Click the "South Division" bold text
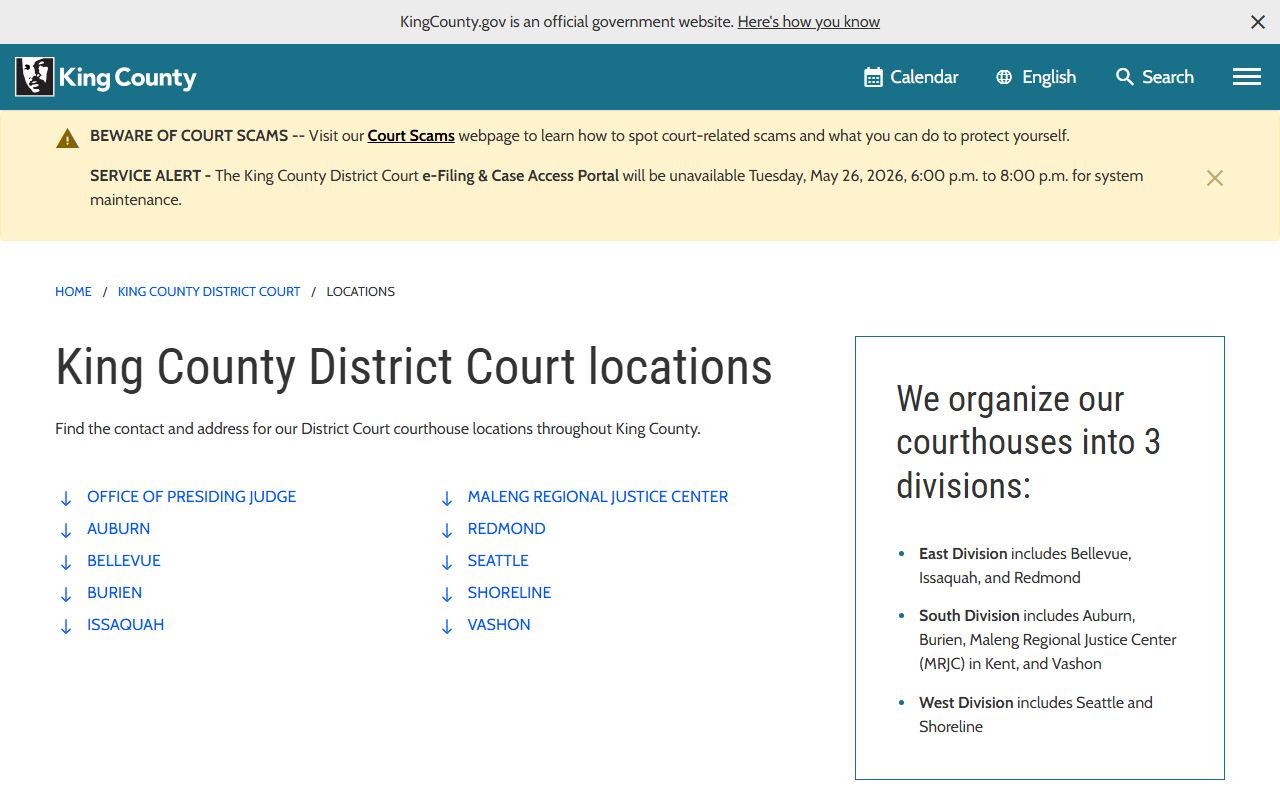Image resolution: width=1280 pixels, height=800 pixels. point(969,616)
